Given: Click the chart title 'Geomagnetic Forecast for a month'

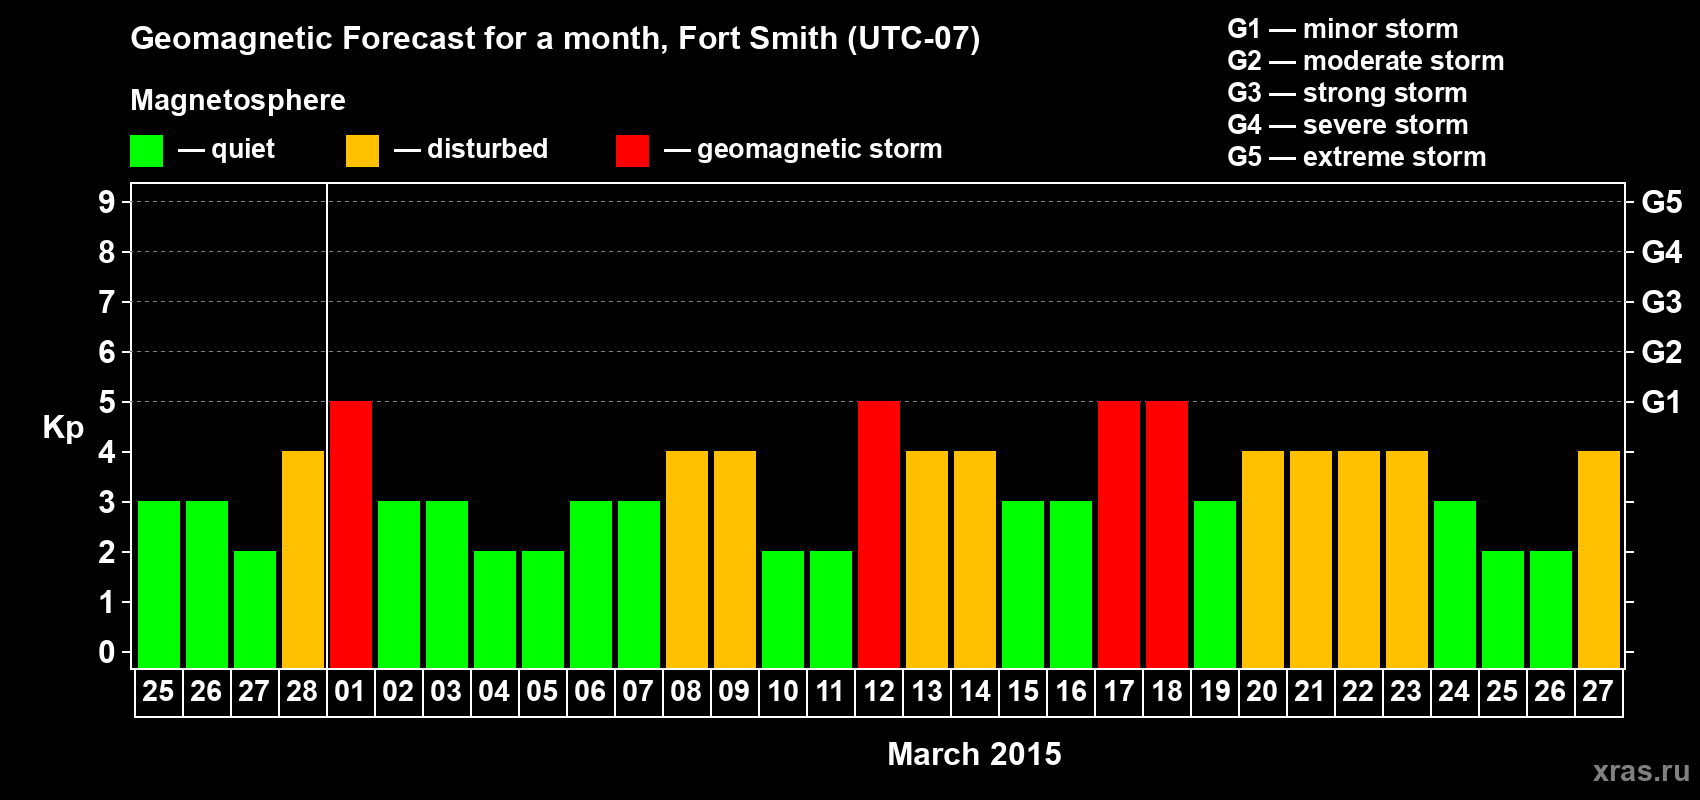Looking at the screenshot, I should [x=399, y=39].
